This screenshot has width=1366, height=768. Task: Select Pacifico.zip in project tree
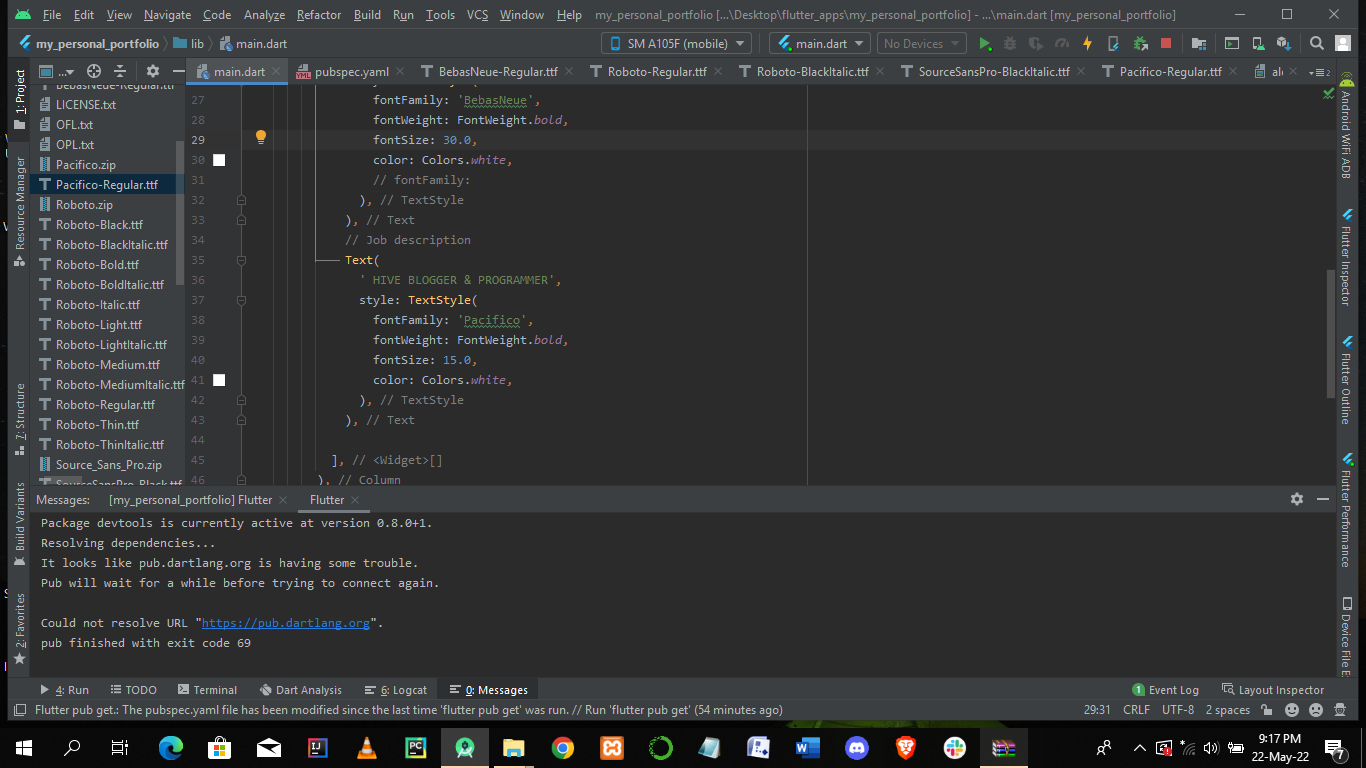[85, 165]
